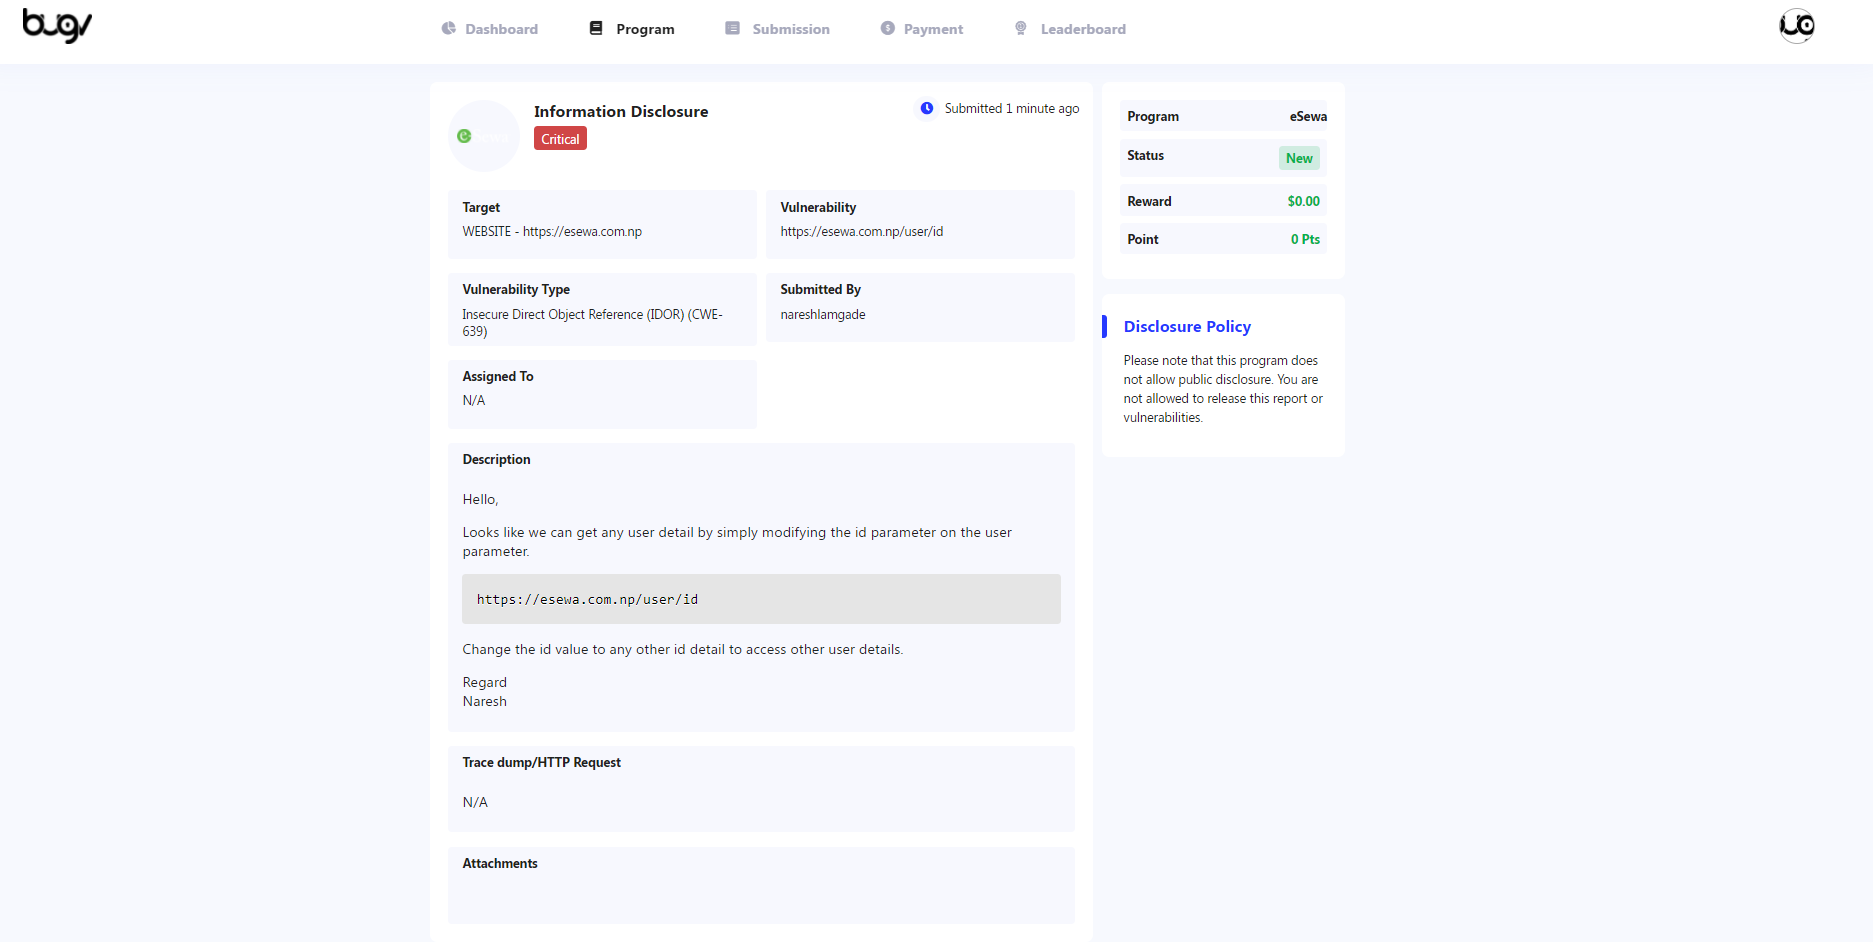
Task: Click the Submitted By label
Action: point(821,290)
